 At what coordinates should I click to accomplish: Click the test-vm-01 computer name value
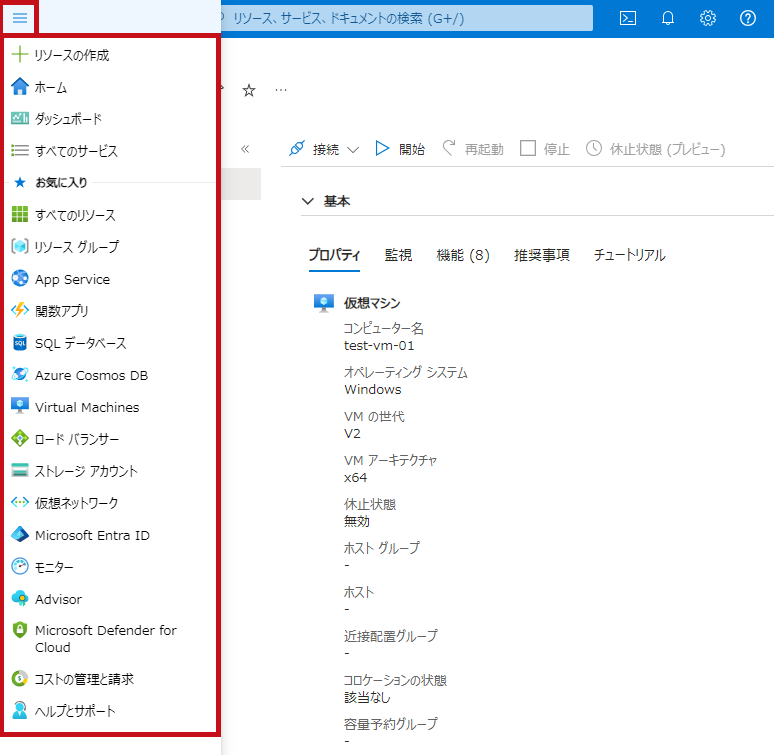pos(379,345)
